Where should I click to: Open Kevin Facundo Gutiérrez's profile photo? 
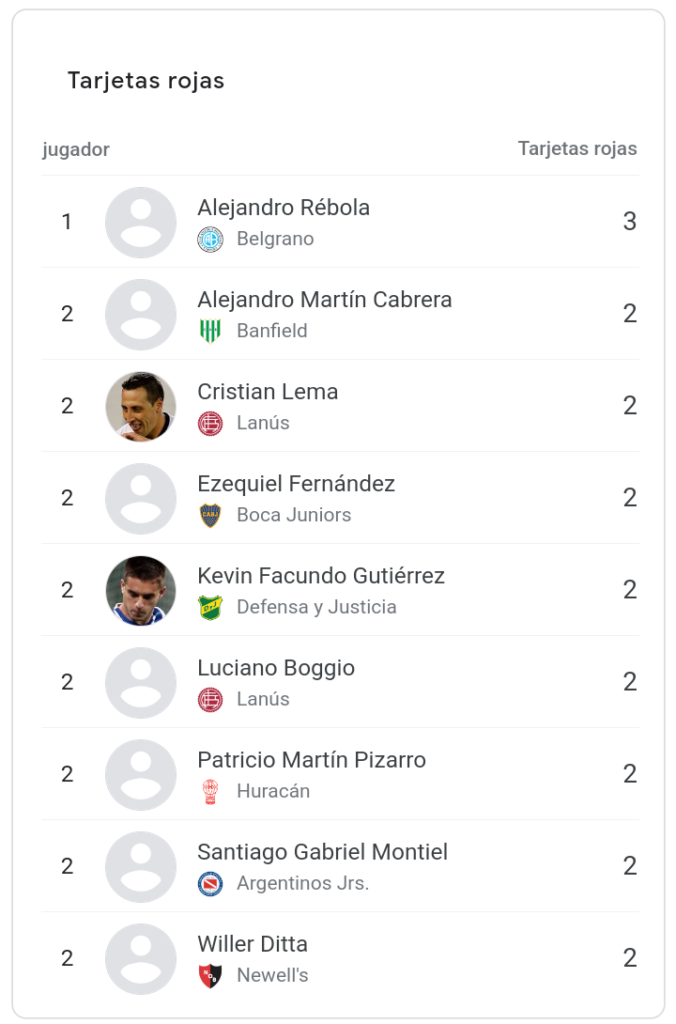point(141,590)
